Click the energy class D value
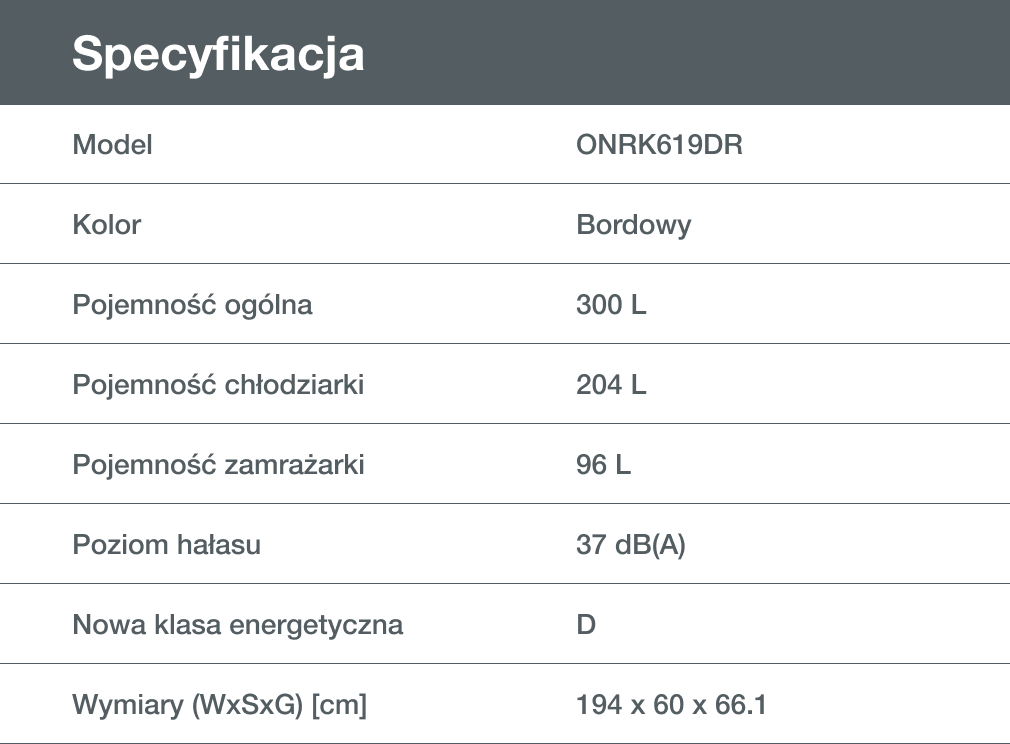Image resolution: width=1010 pixels, height=744 pixels. pos(586,624)
